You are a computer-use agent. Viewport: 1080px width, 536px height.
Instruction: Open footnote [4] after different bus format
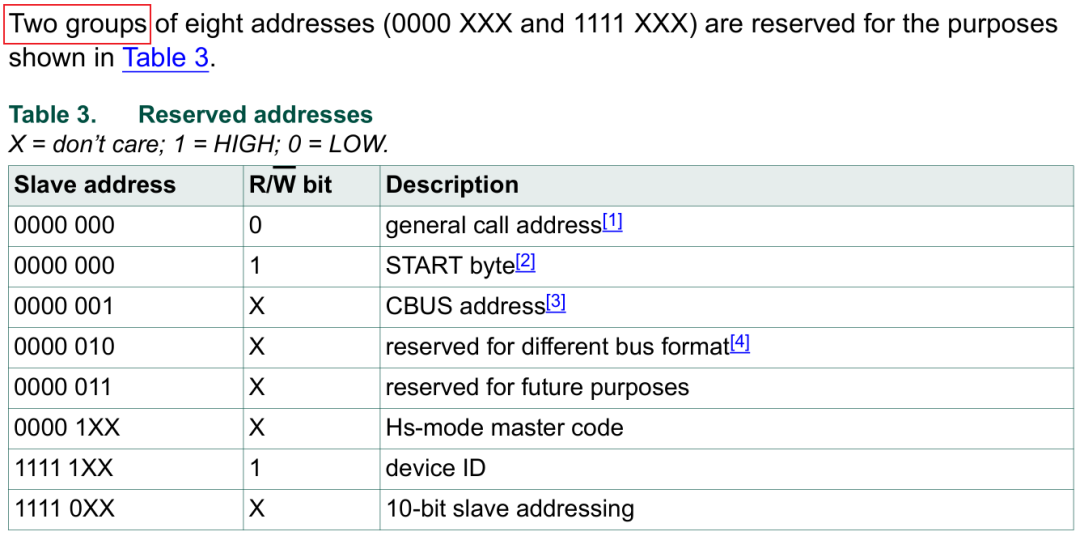[x=740, y=344]
